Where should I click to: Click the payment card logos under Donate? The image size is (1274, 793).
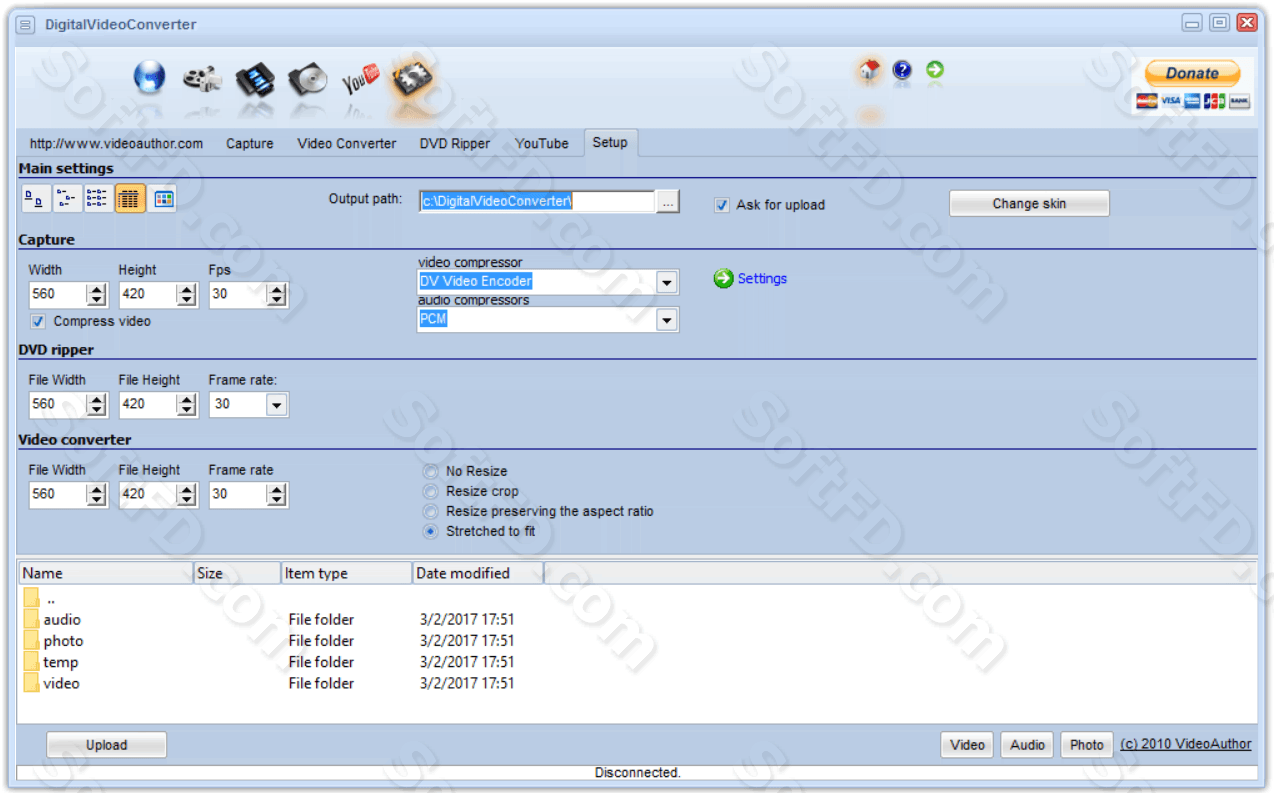click(1193, 101)
